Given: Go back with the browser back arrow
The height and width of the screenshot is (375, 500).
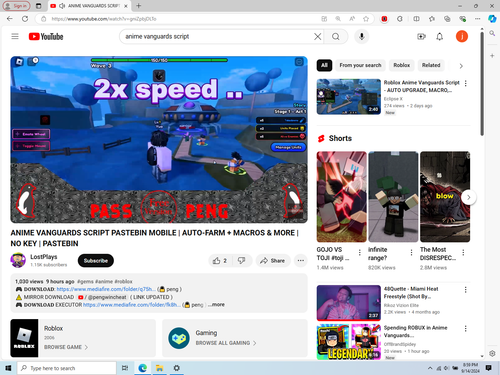Looking at the screenshot, I should click(10, 19).
